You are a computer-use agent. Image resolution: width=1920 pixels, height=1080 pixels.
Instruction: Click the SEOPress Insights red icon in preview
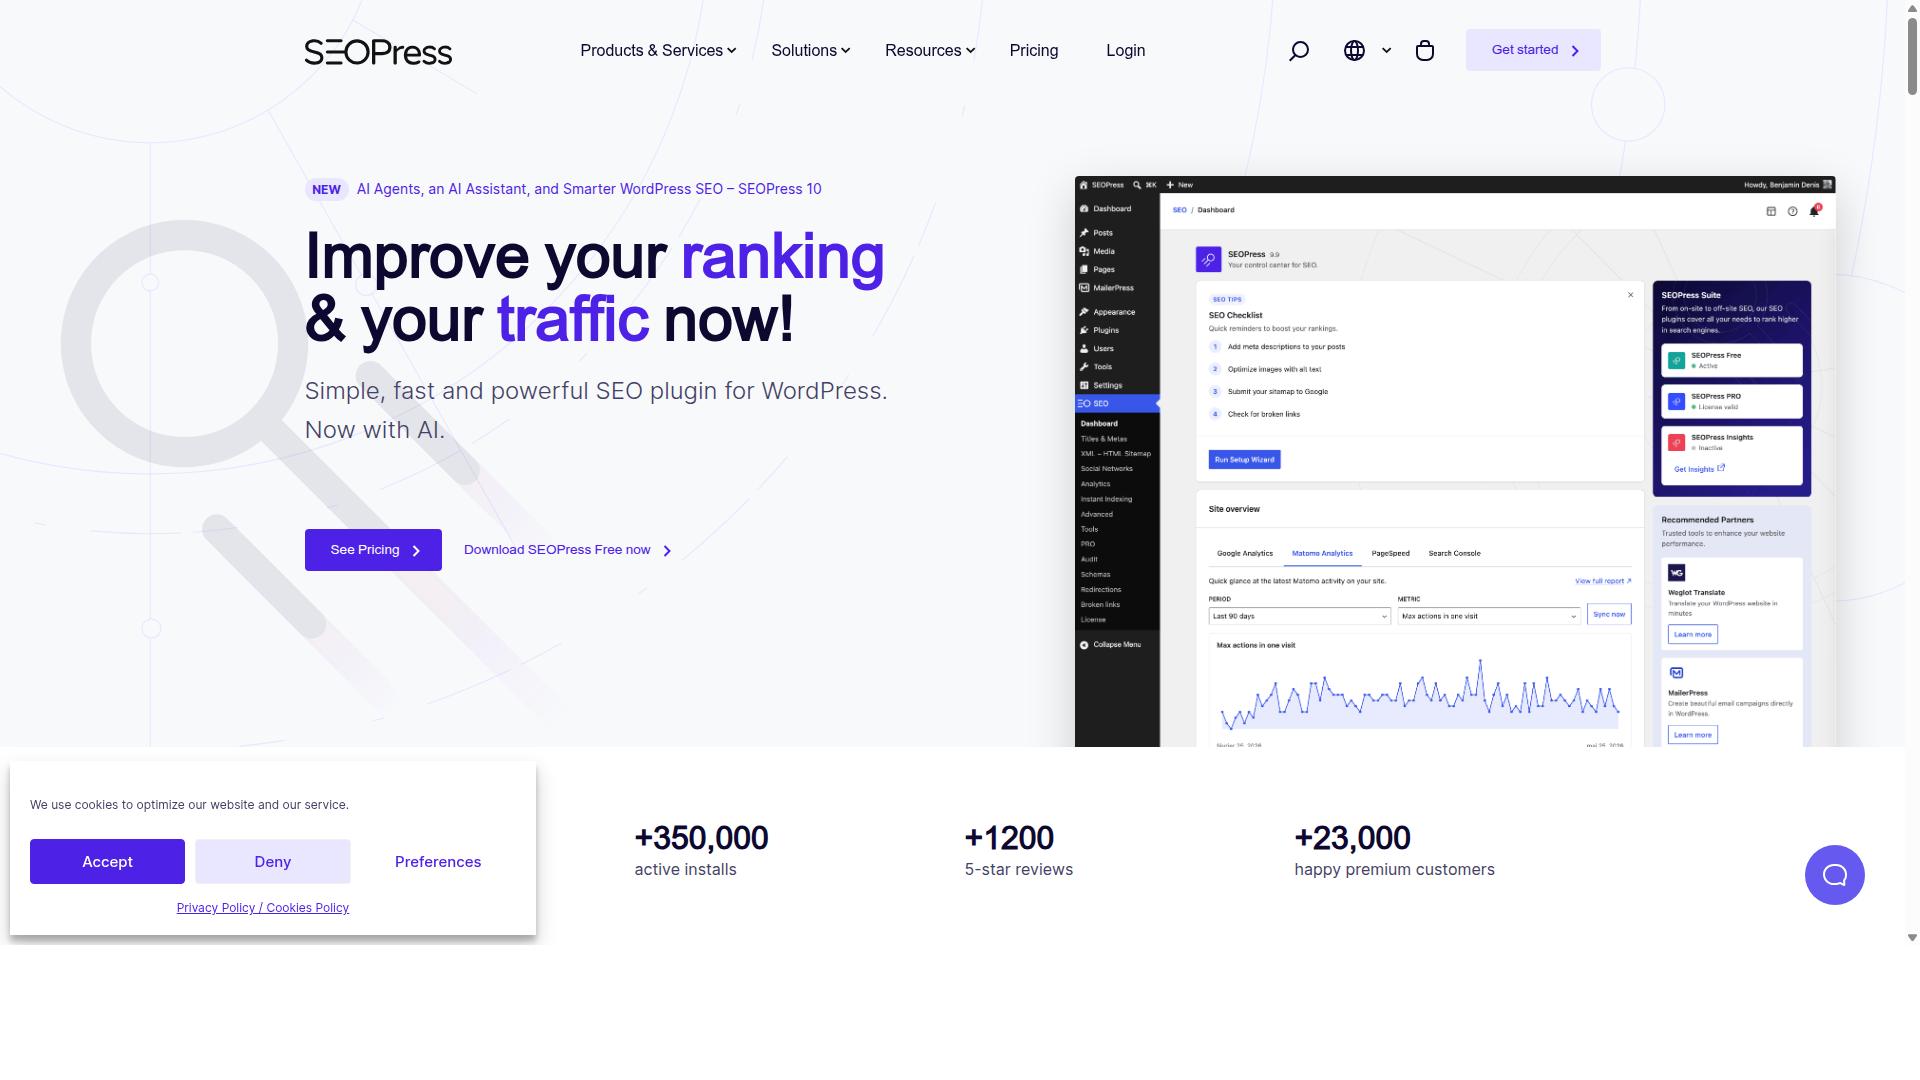(x=1676, y=442)
